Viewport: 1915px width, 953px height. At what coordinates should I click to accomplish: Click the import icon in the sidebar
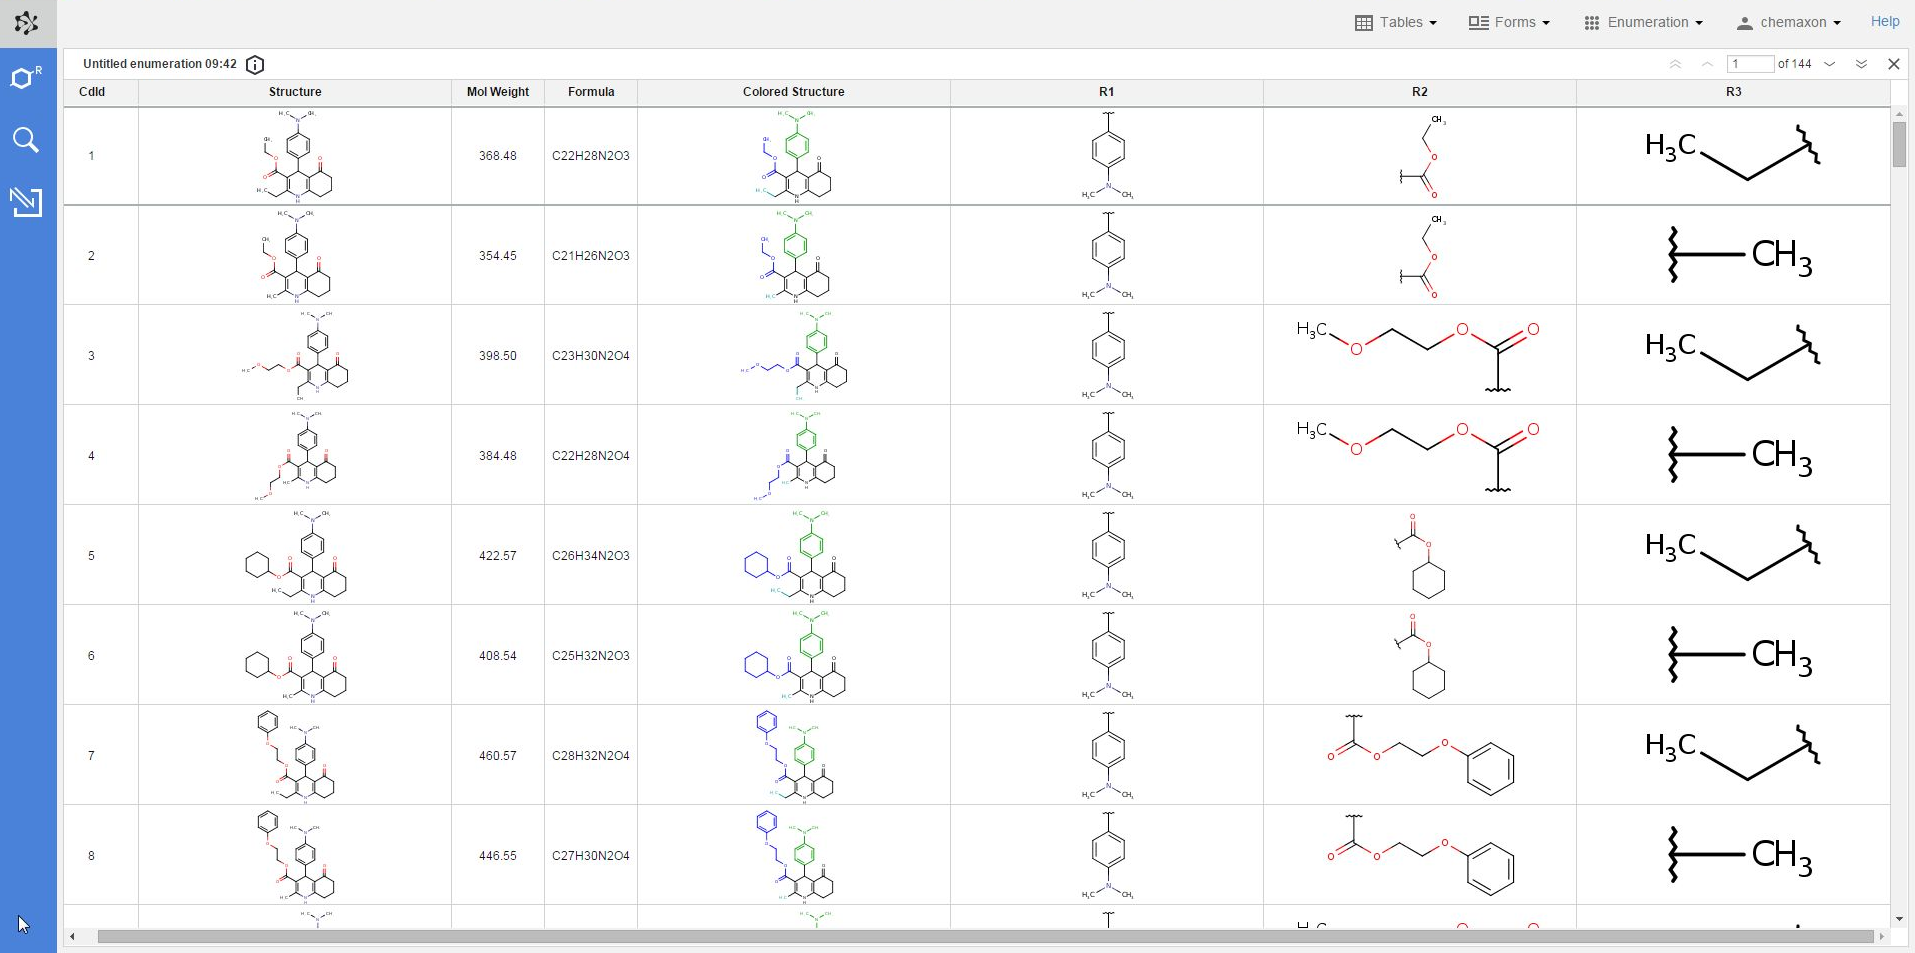(x=27, y=202)
